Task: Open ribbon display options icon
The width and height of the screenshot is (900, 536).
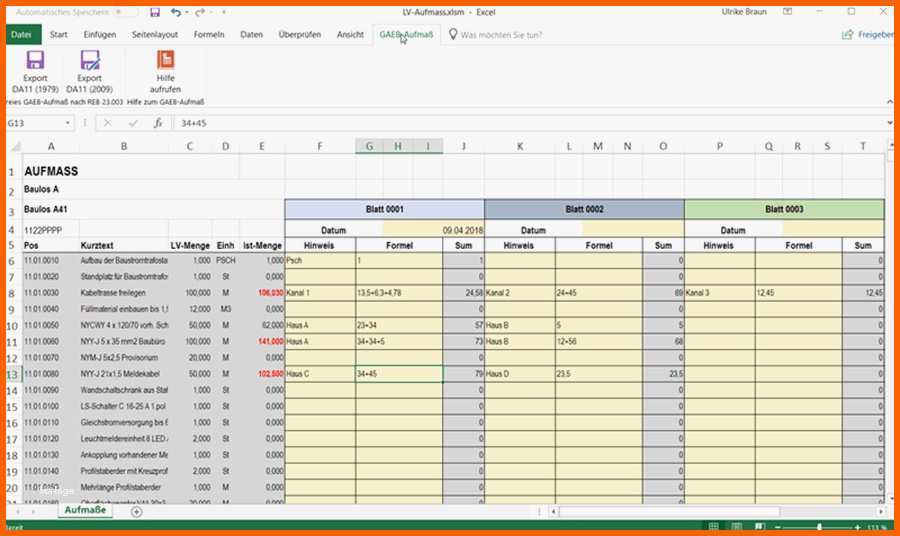Action: (788, 11)
